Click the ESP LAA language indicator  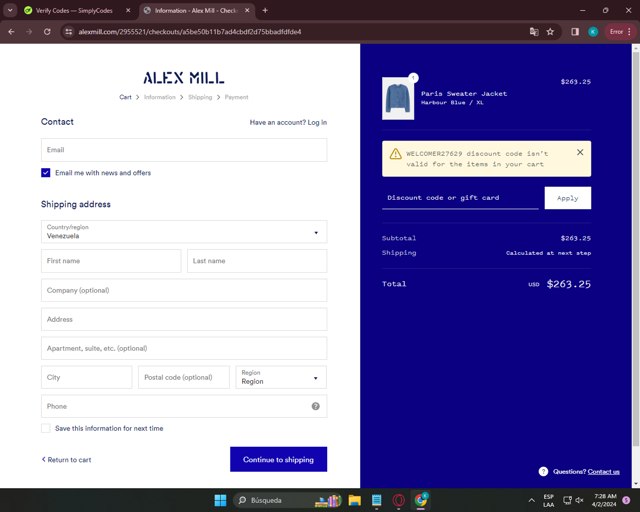coord(549,501)
